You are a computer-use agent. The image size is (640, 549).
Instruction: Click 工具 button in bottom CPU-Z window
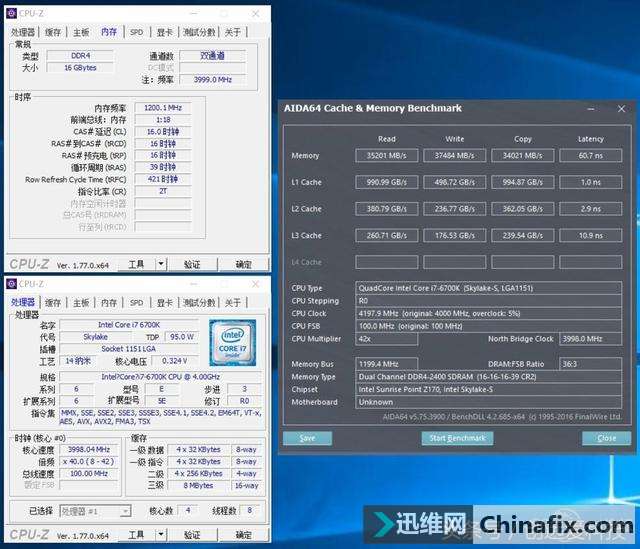pos(136,535)
